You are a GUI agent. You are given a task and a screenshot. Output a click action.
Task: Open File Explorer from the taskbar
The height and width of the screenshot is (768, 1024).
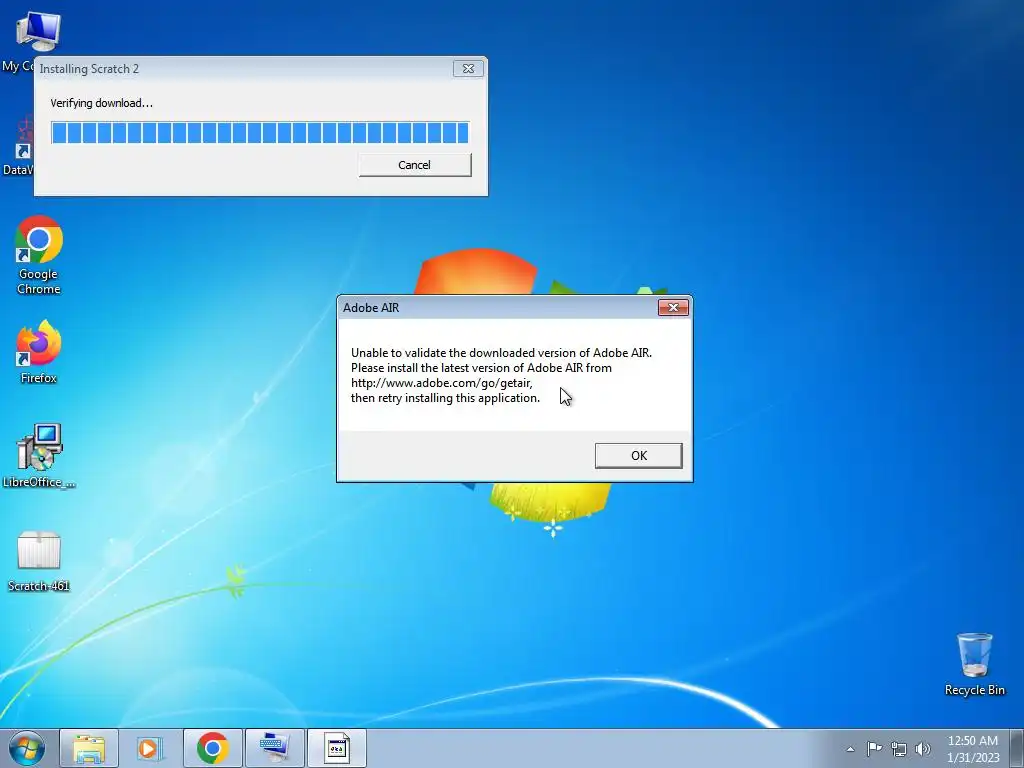[89, 748]
